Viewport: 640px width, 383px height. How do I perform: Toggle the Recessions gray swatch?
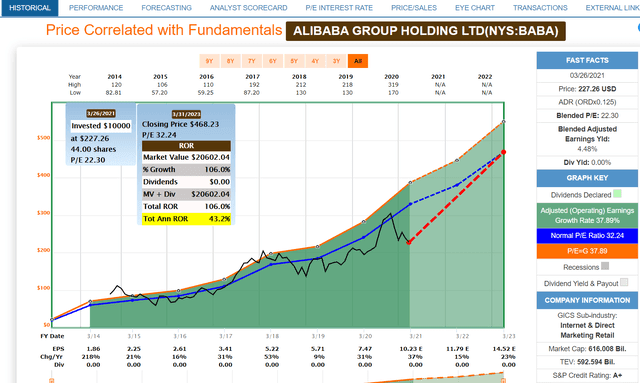point(605,266)
